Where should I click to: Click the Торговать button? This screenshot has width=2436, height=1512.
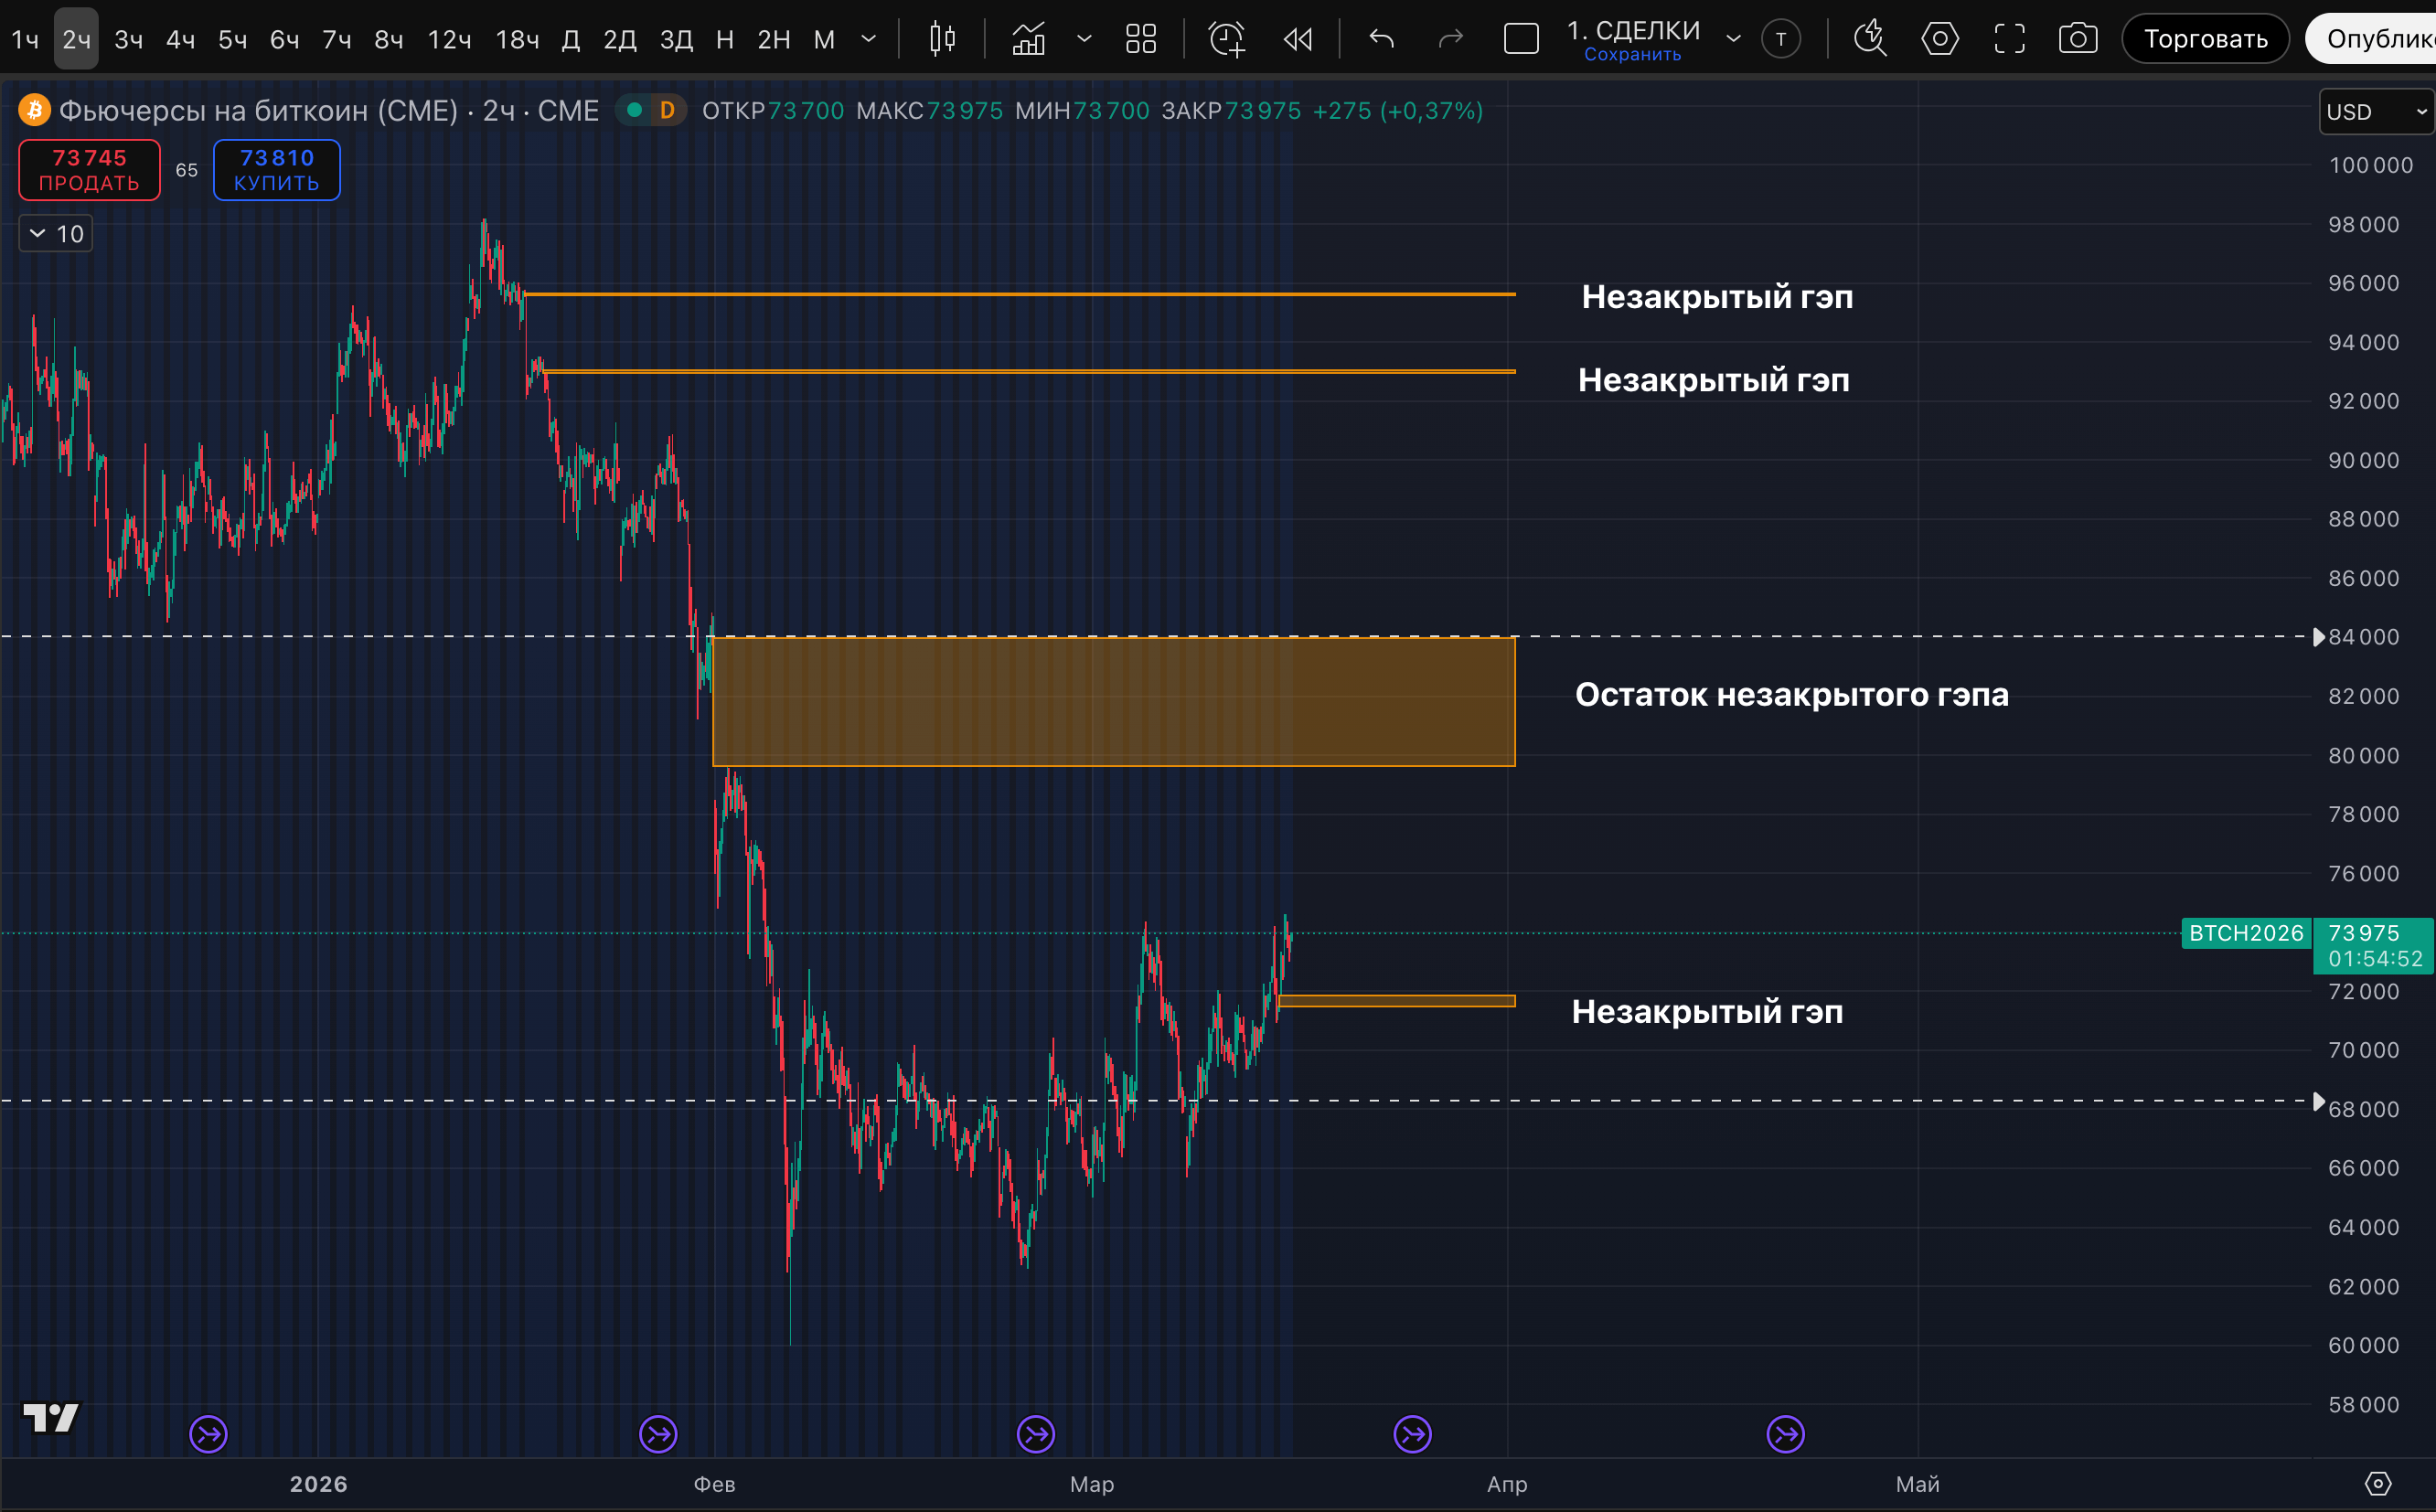[x=2204, y=39]
